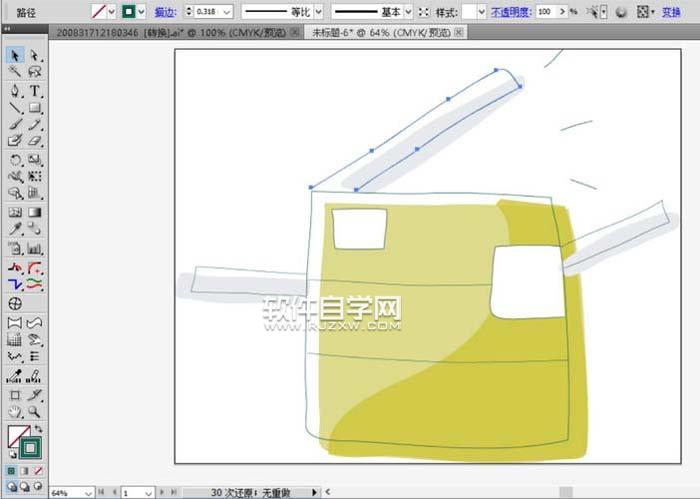This screenshot has width=700, height=499.
Task: Select the Blob Brush tool
Action: point(15,141)
